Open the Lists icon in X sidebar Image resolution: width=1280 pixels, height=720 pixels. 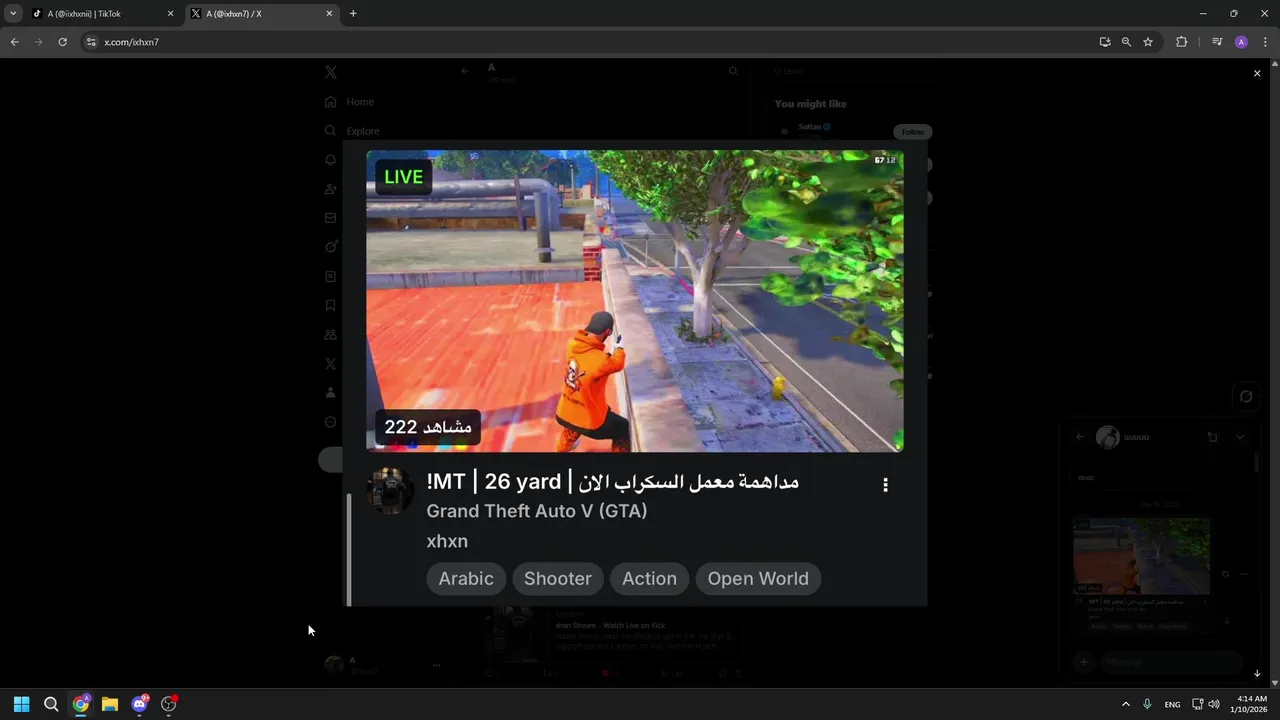[x=331, y=276]
